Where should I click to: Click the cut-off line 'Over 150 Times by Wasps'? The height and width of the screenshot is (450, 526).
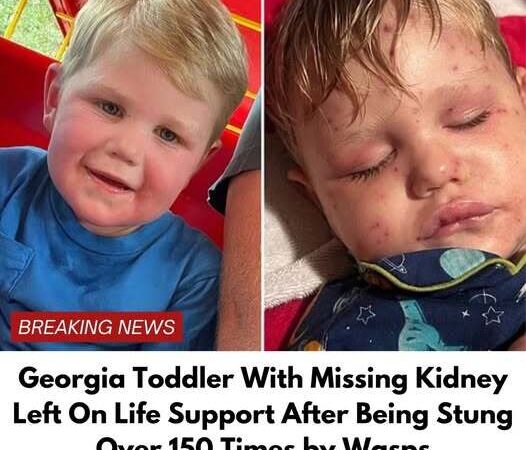[263, 443]
